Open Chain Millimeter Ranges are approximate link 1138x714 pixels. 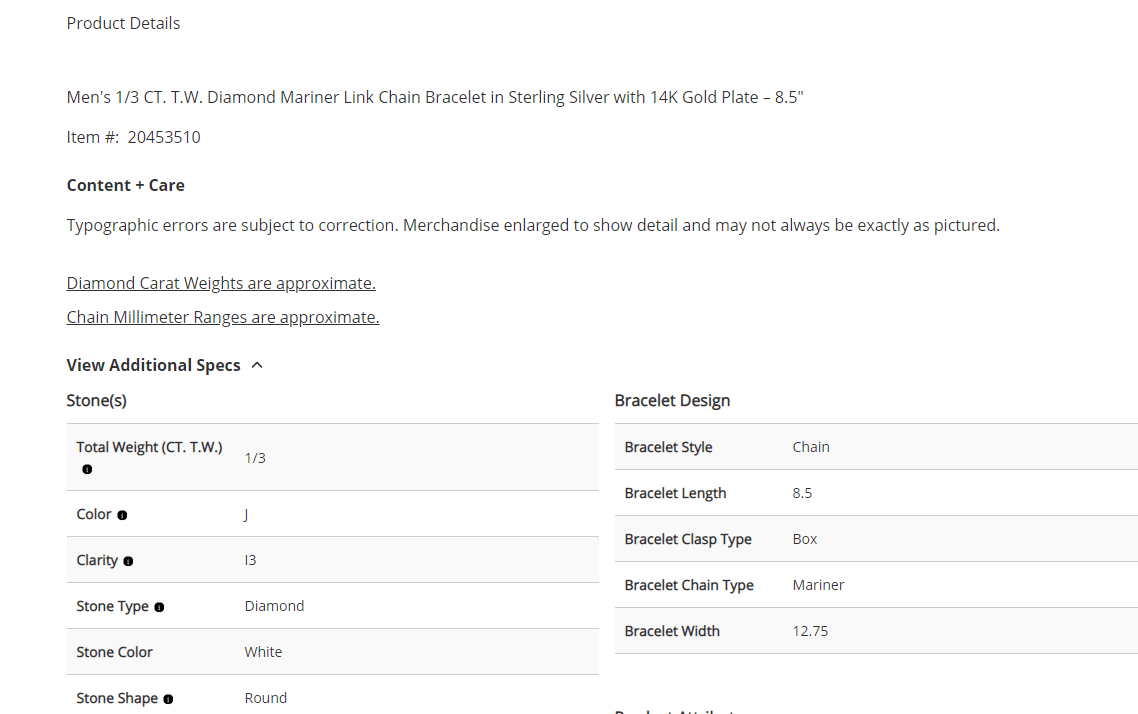pyautogui.click(x=223, y=317)
